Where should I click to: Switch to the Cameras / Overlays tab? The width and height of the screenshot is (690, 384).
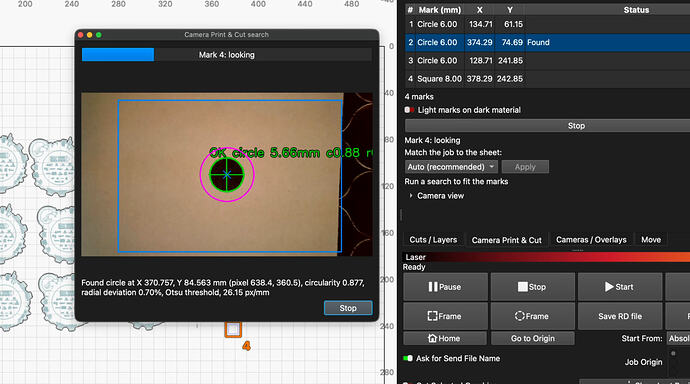click(591, 240)
